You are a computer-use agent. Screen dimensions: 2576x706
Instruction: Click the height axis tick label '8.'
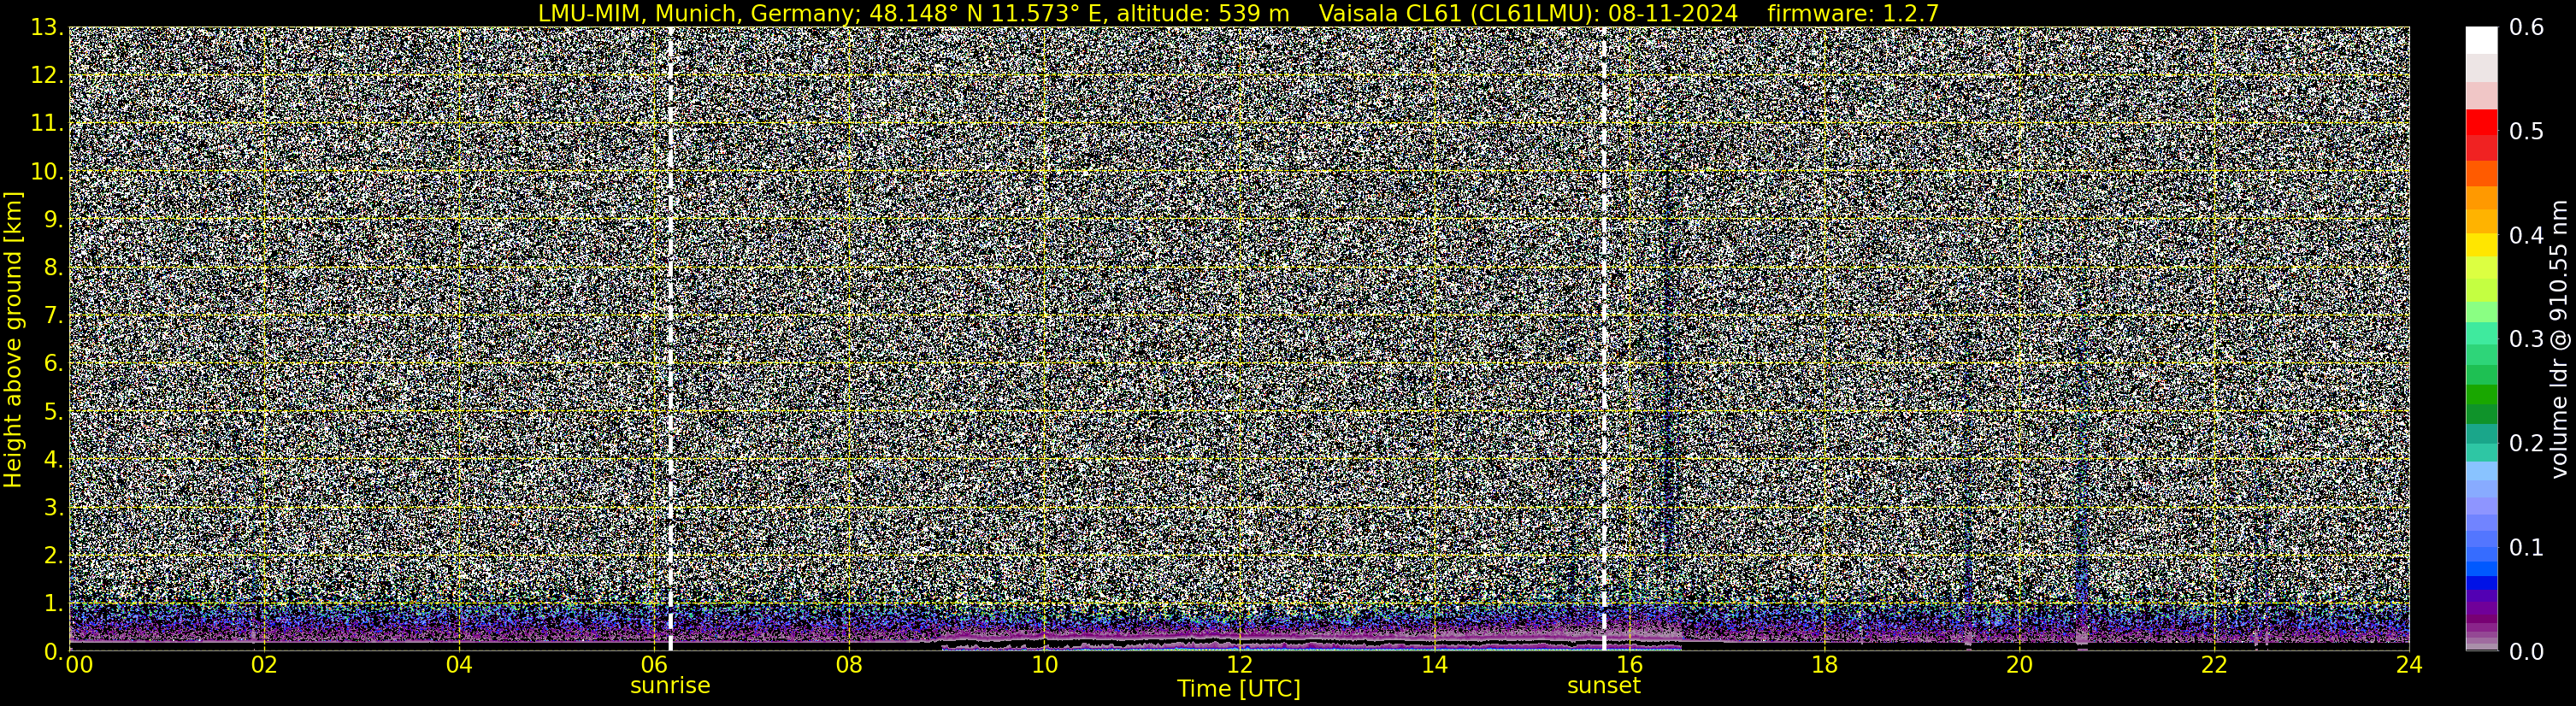pos(54,267)
